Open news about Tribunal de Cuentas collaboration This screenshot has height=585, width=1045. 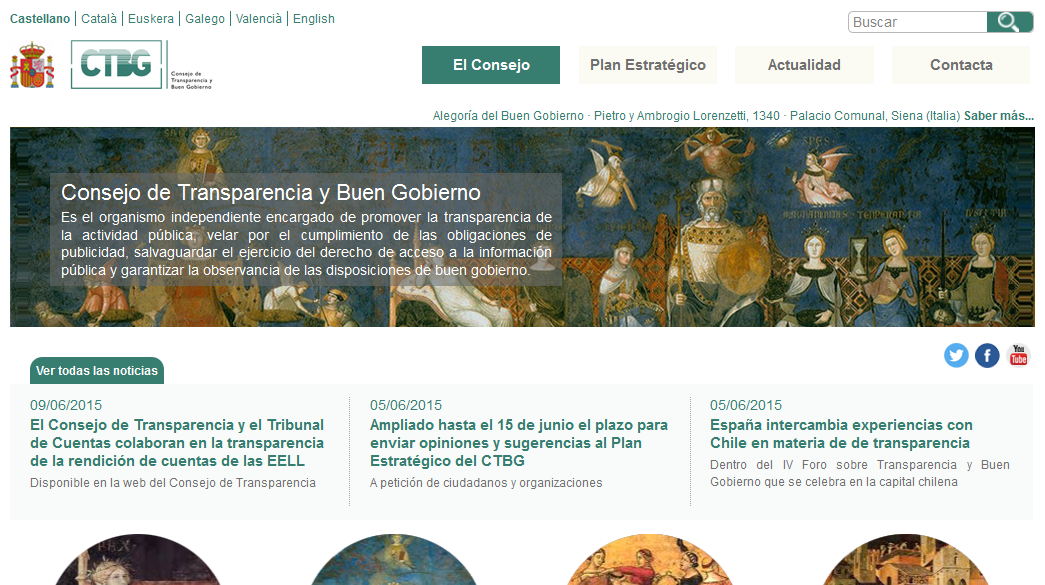tap(177, 443)
